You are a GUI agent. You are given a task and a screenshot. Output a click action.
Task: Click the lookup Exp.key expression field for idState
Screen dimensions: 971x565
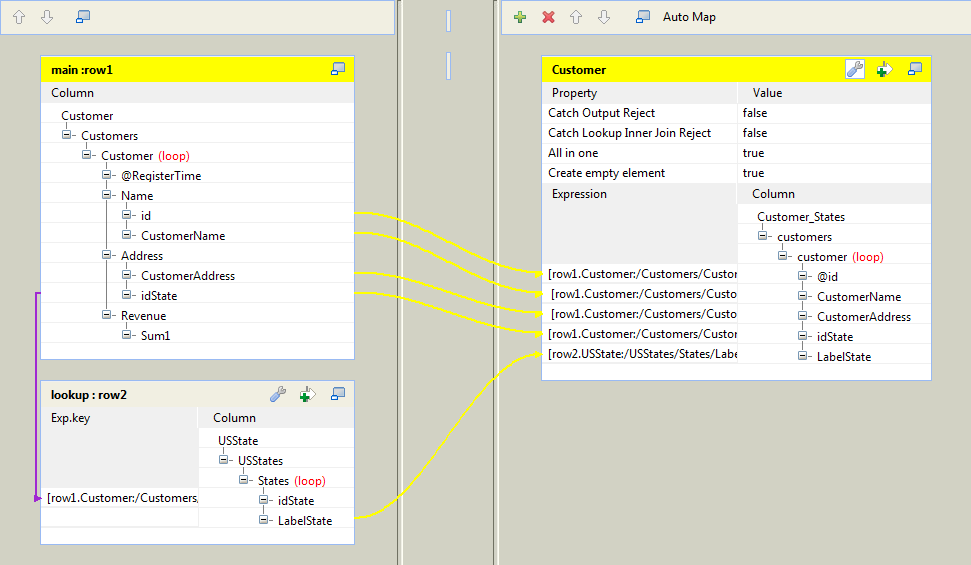120,498
